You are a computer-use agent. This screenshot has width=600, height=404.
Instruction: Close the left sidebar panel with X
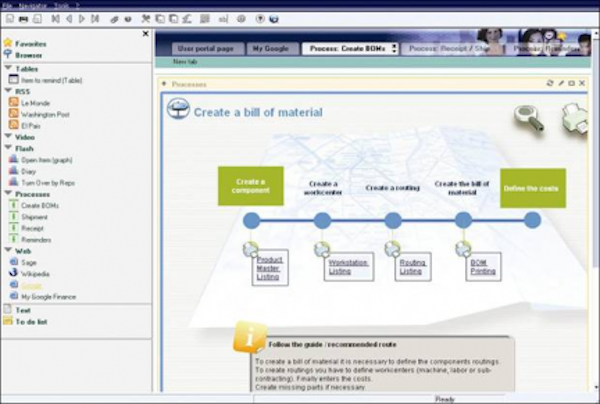point(145,34)
